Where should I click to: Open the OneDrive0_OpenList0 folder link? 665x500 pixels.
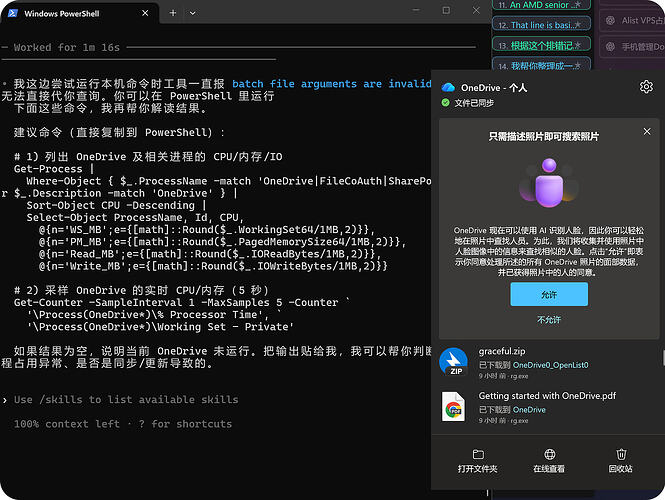[x=550, y=365]
